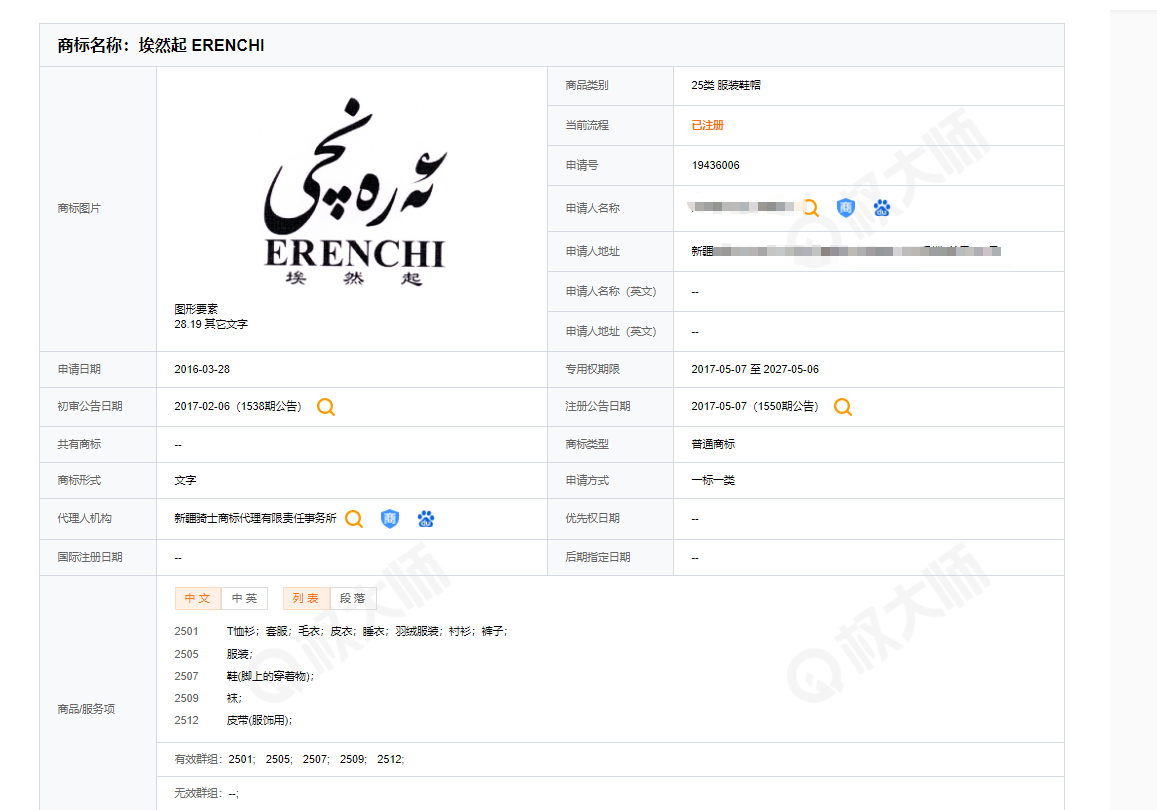Click the 25类 服装鞋帽 category value
Viewport: 1157px width, 810px height.
(726, 86)
